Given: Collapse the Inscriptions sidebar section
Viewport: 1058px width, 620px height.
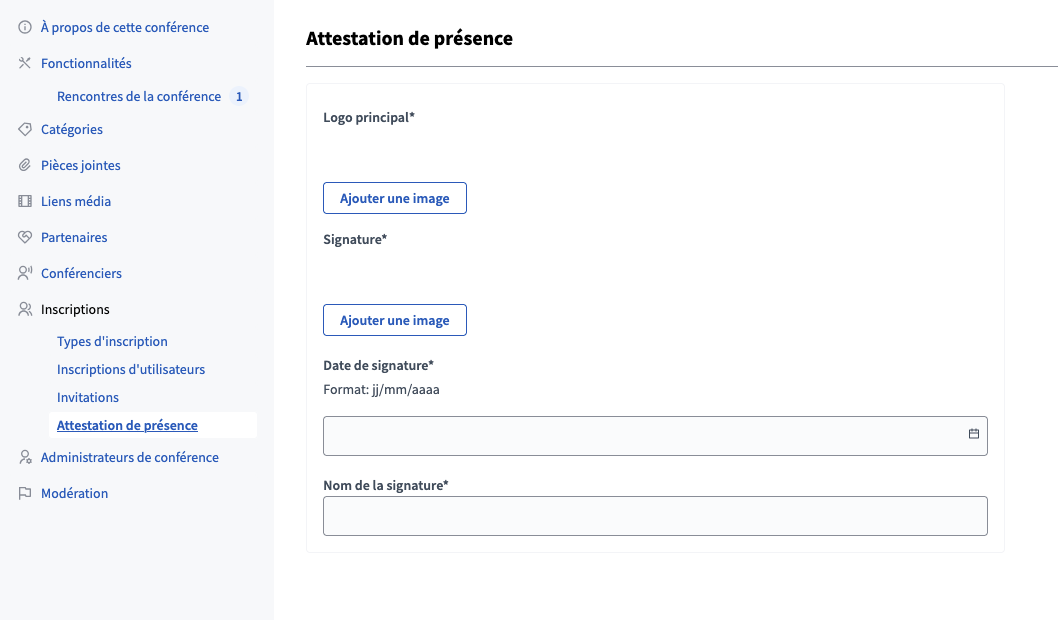Looking at the screenshot, I should point(75,309).
